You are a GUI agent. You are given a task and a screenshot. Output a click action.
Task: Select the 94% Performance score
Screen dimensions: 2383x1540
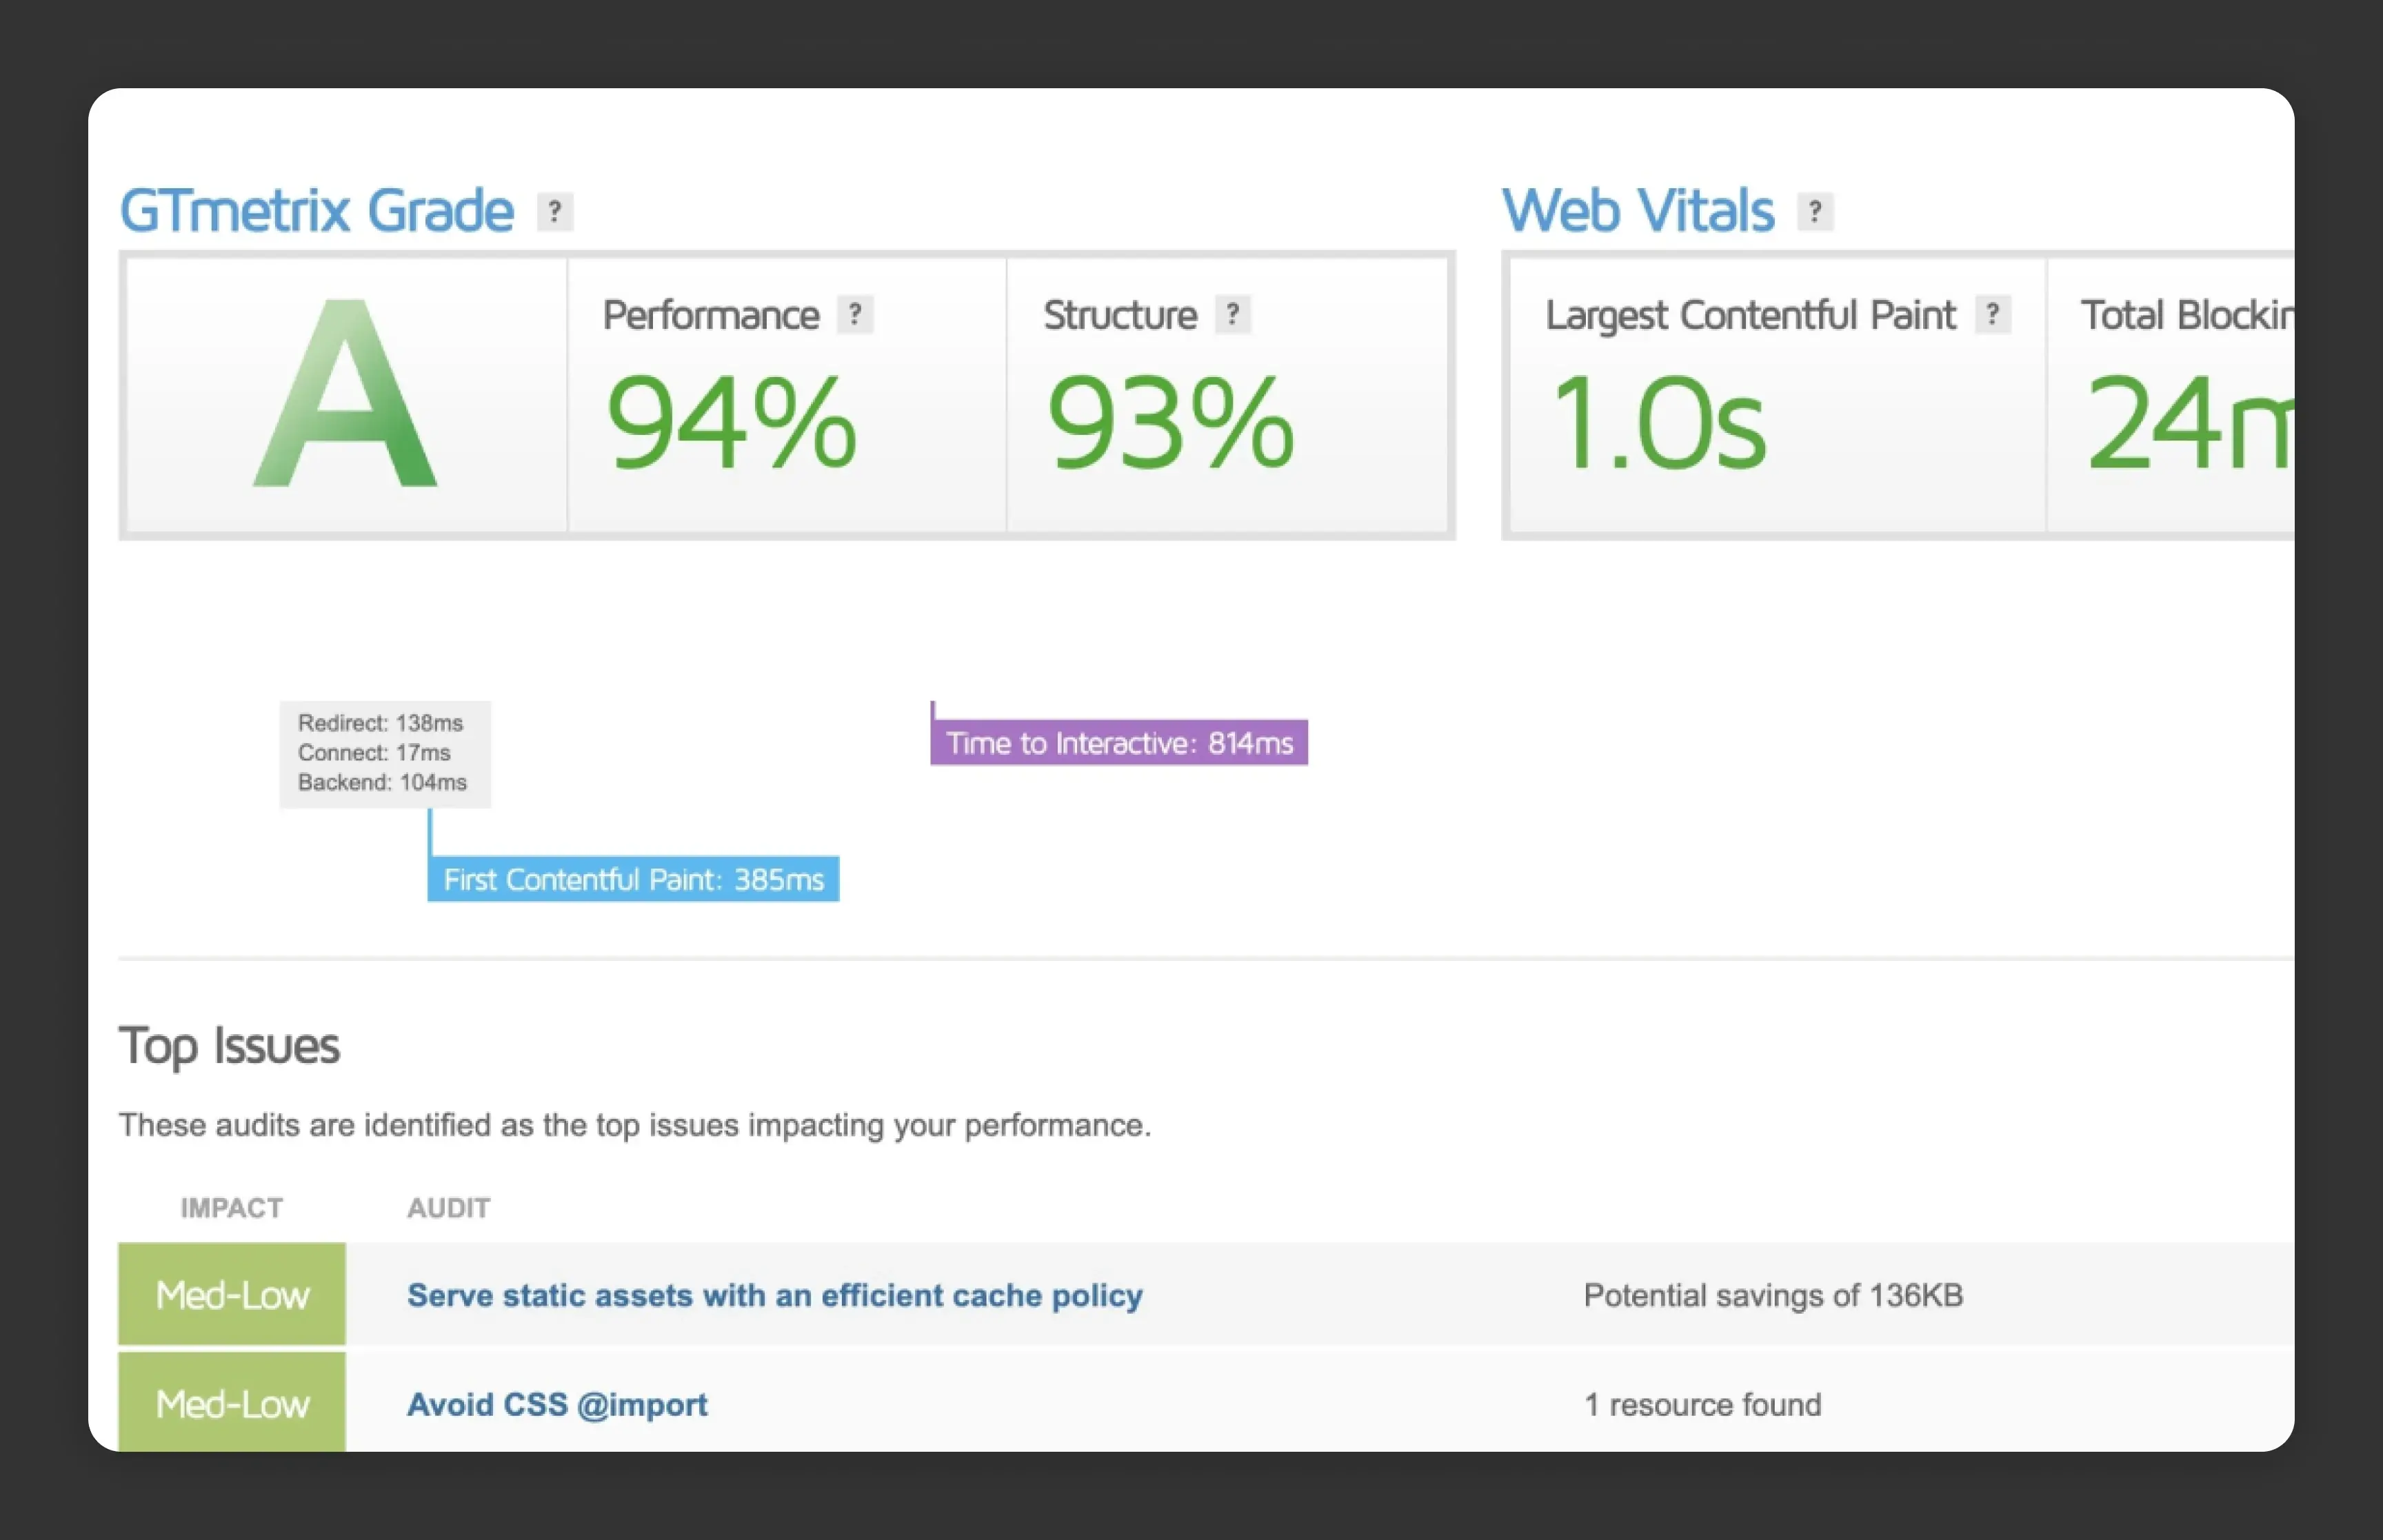[732, 421]
